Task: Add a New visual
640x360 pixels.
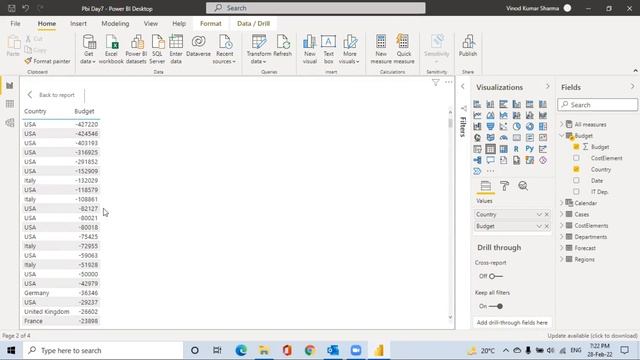Action: click(x=310, y=49)
